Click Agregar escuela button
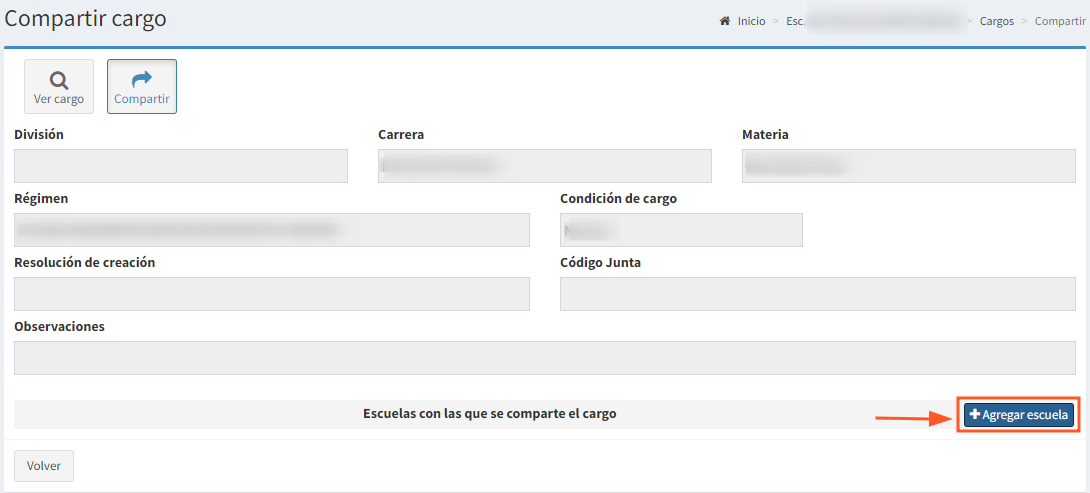 (1019, 414)
